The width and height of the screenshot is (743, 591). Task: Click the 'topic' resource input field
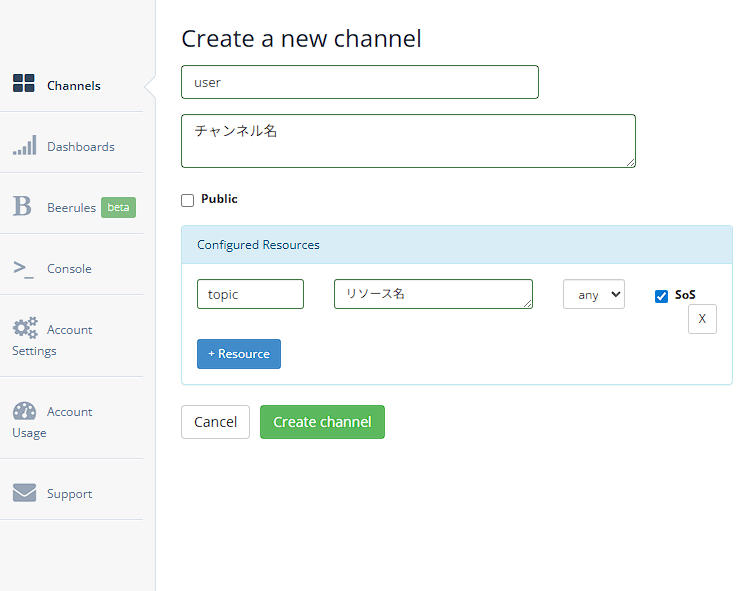coord(250,294)
